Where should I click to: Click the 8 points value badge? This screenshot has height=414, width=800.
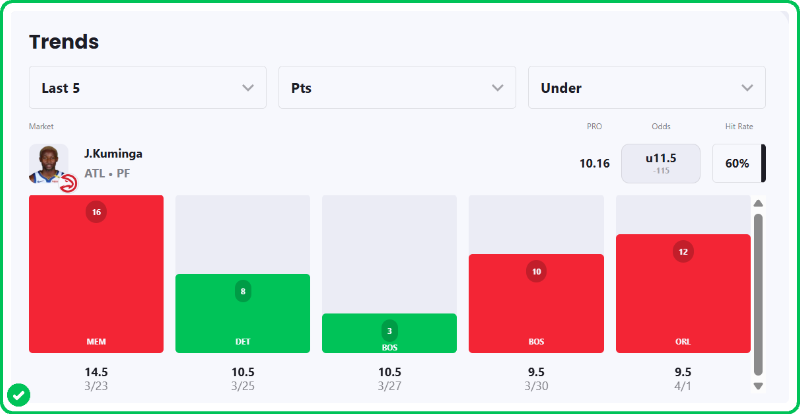tap(242, 291)
